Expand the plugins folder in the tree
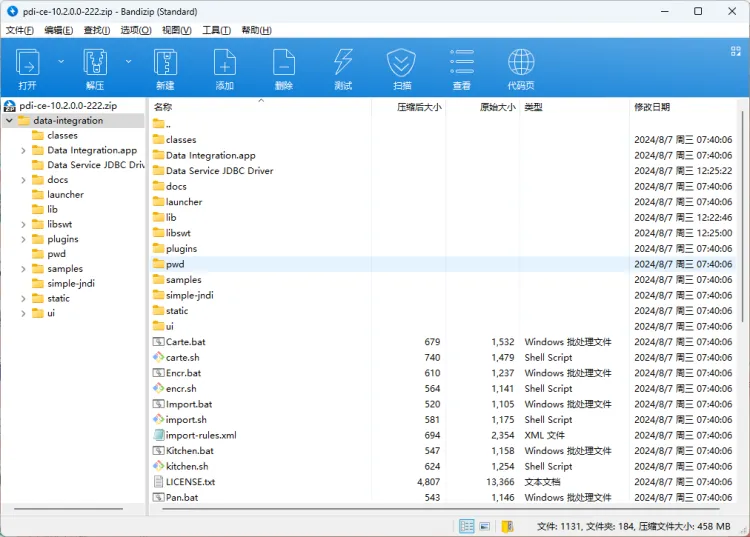The width and height of the screenshot is (750, 537). 23,239
